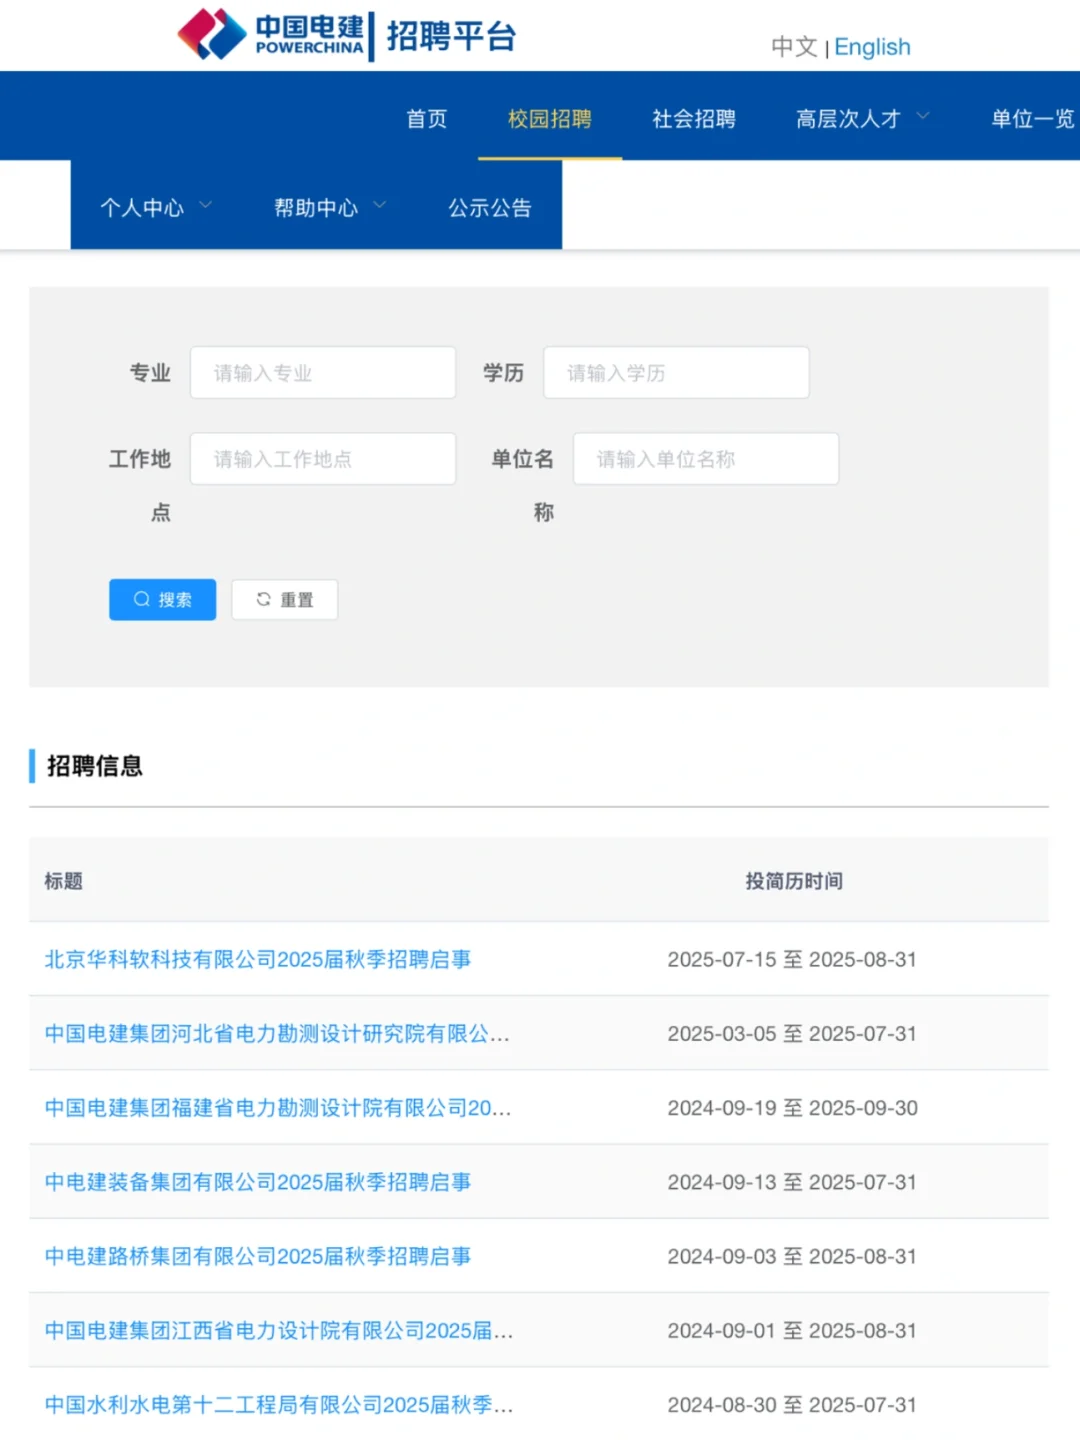
Task: Open 中国电建集团江西省电力设计院 posting
Action: coord(279,1331)
